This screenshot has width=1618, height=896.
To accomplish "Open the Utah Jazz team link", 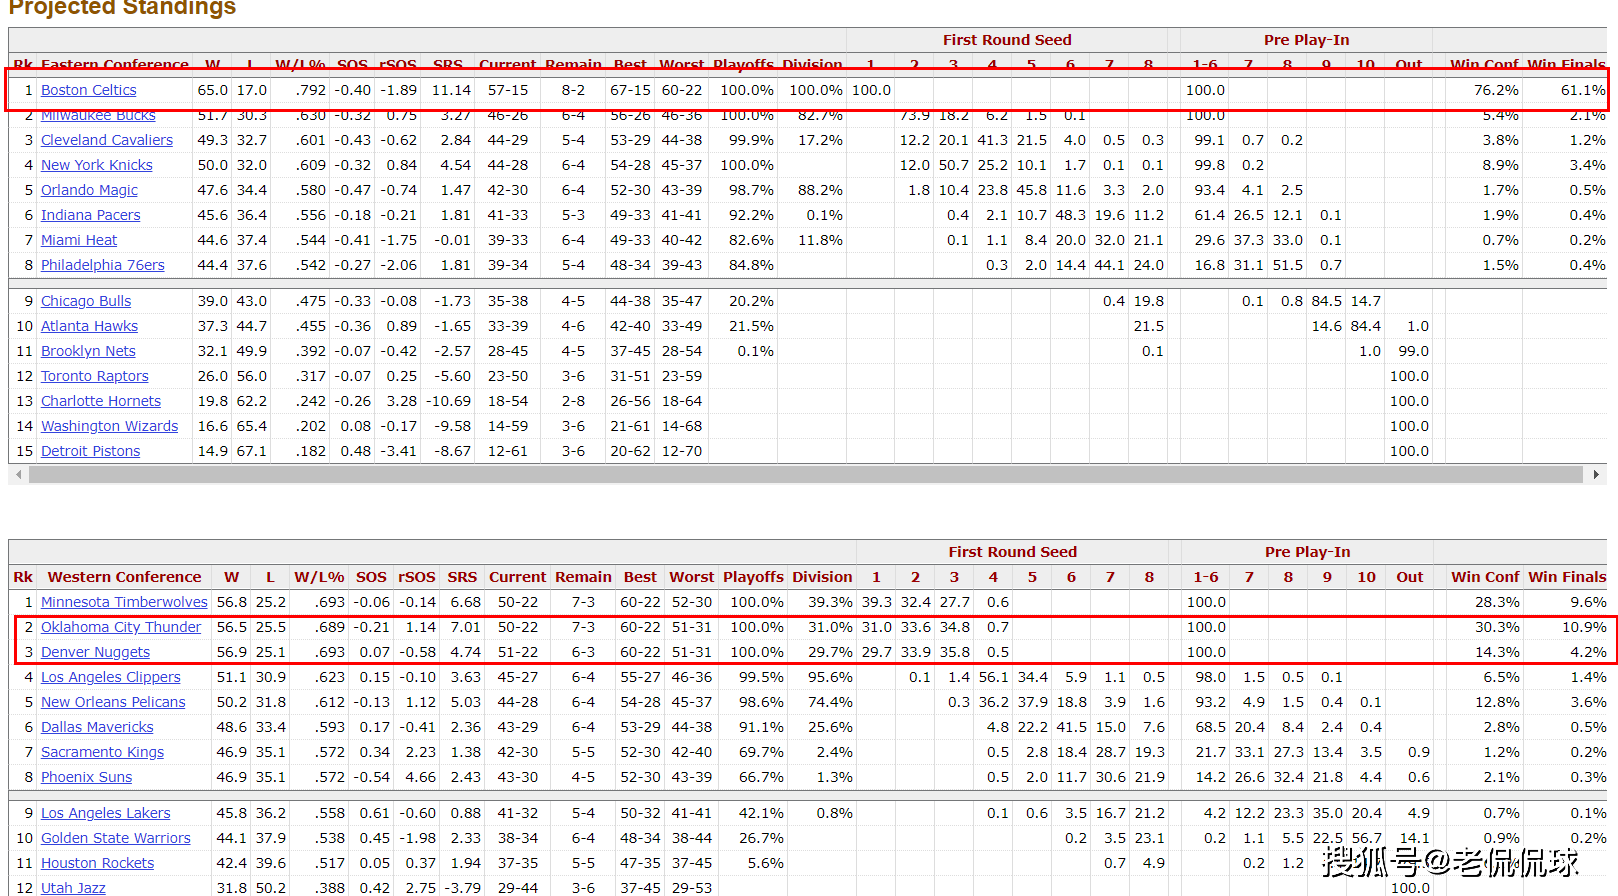I will [x=73, y=888].
